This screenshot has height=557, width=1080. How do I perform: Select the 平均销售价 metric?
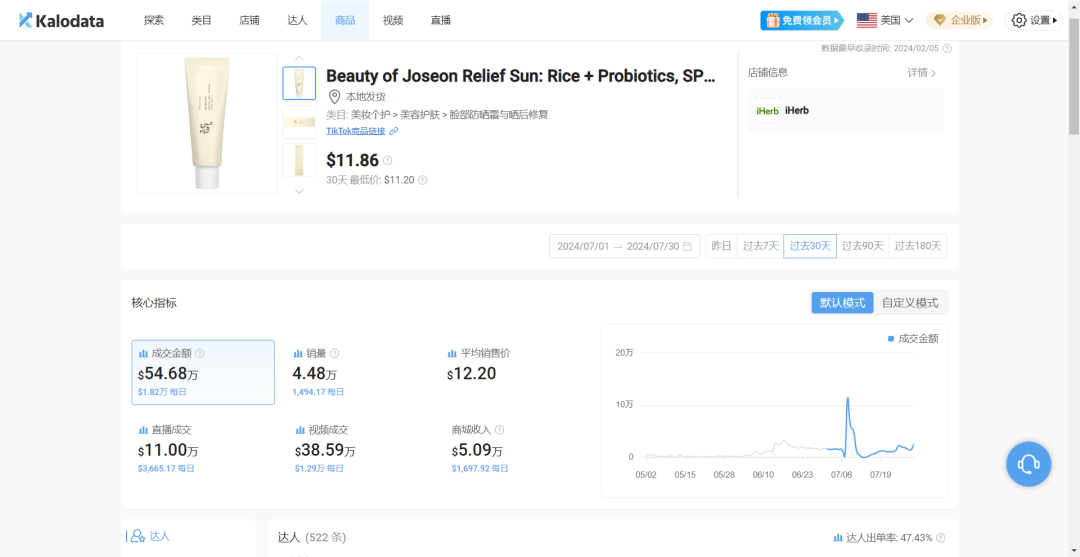(x=513, y=372)
